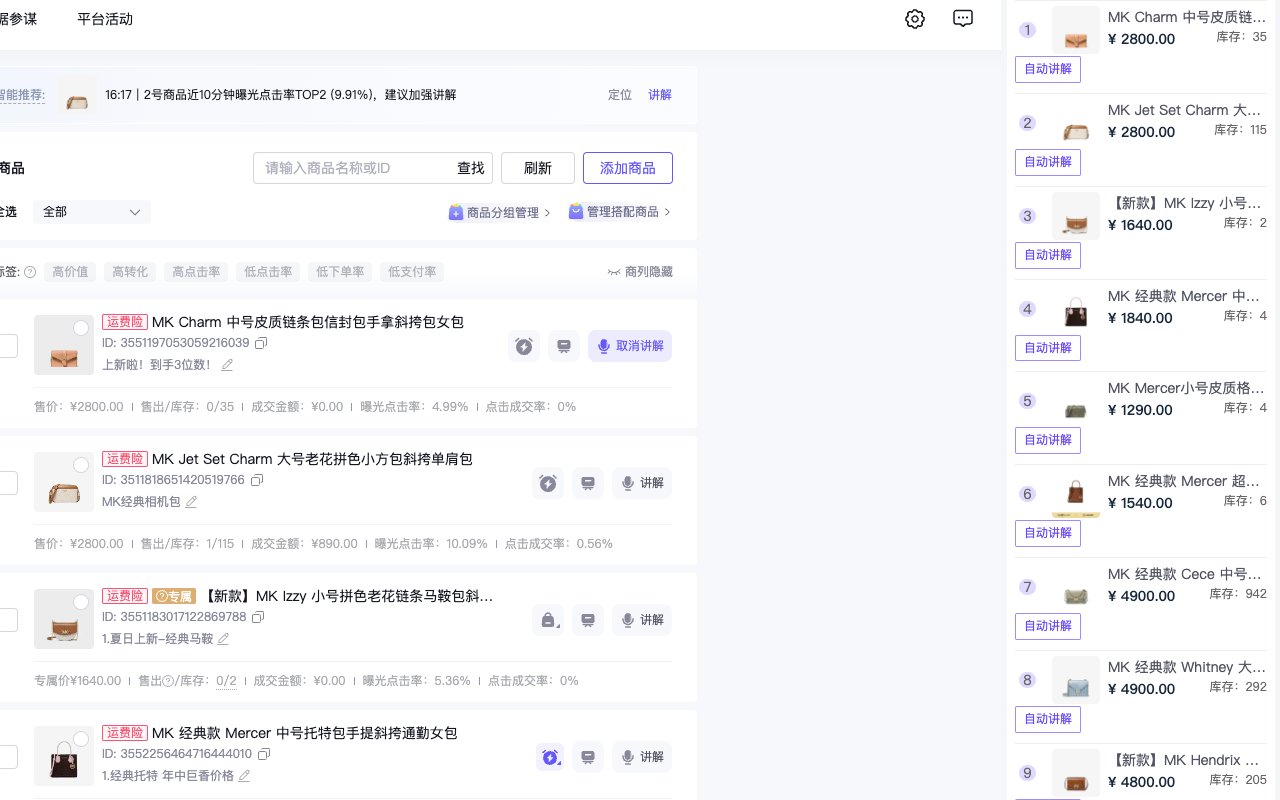Viewport: 1280px width, 800px height.
Task: Click 自动讲解 for sidebar item 8
Action: tap(1048, 719)
